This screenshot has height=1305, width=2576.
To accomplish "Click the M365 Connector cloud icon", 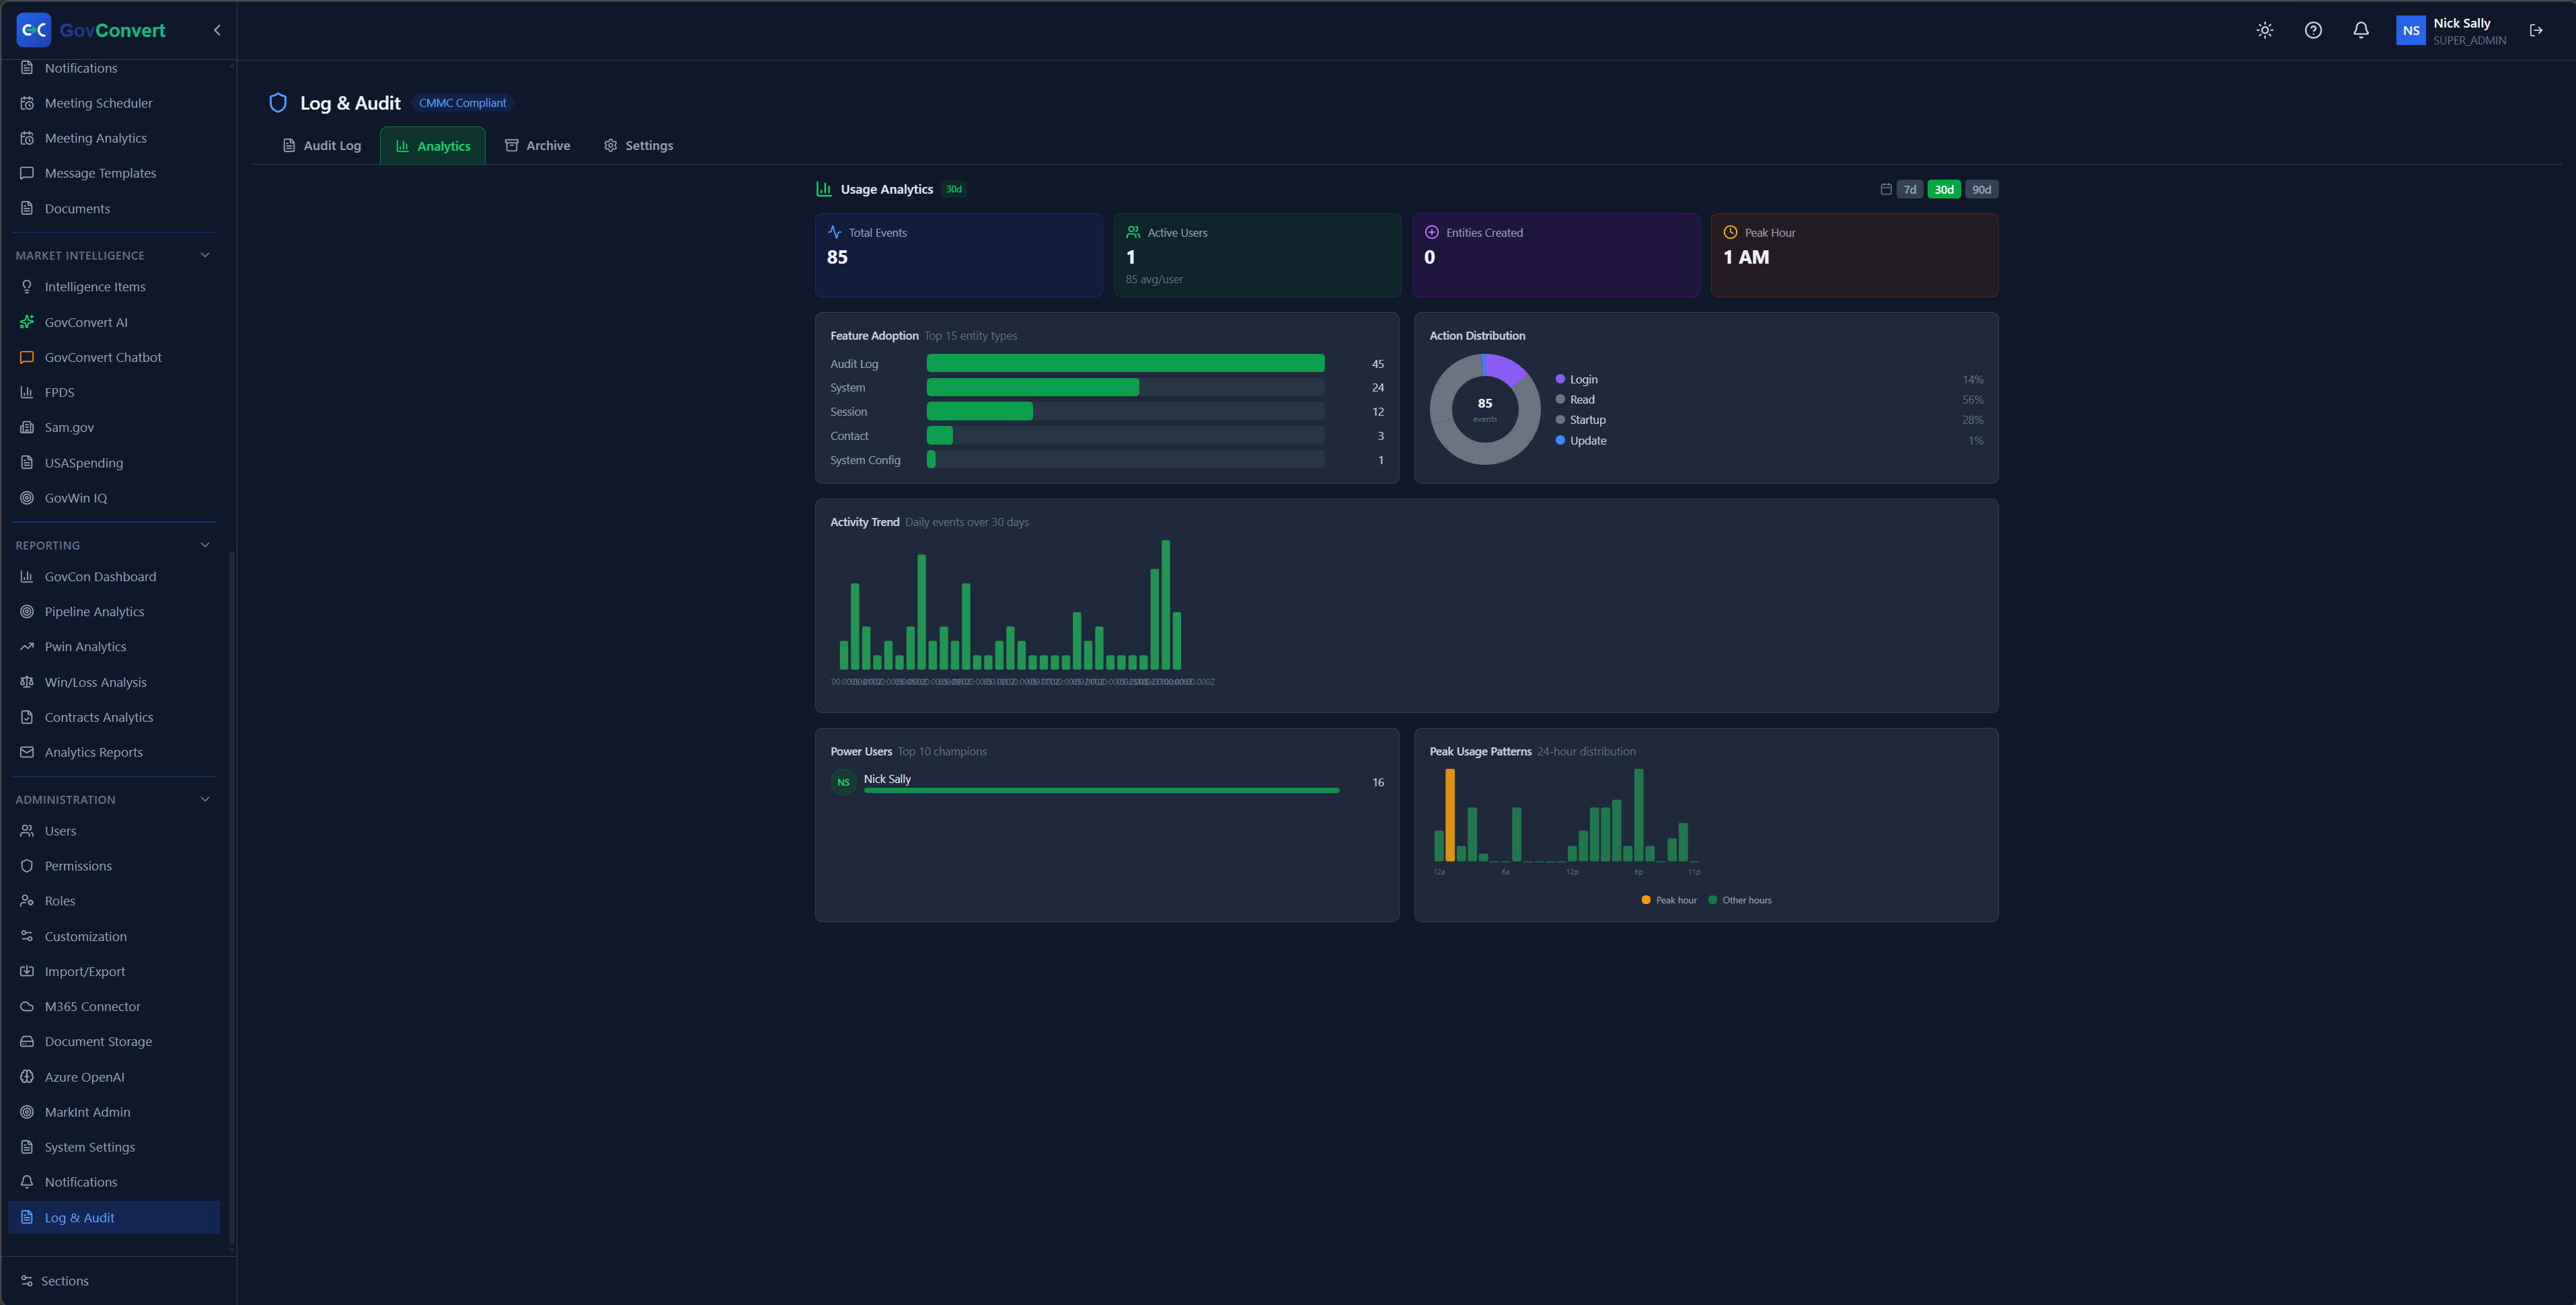I will pos(27,1006).
